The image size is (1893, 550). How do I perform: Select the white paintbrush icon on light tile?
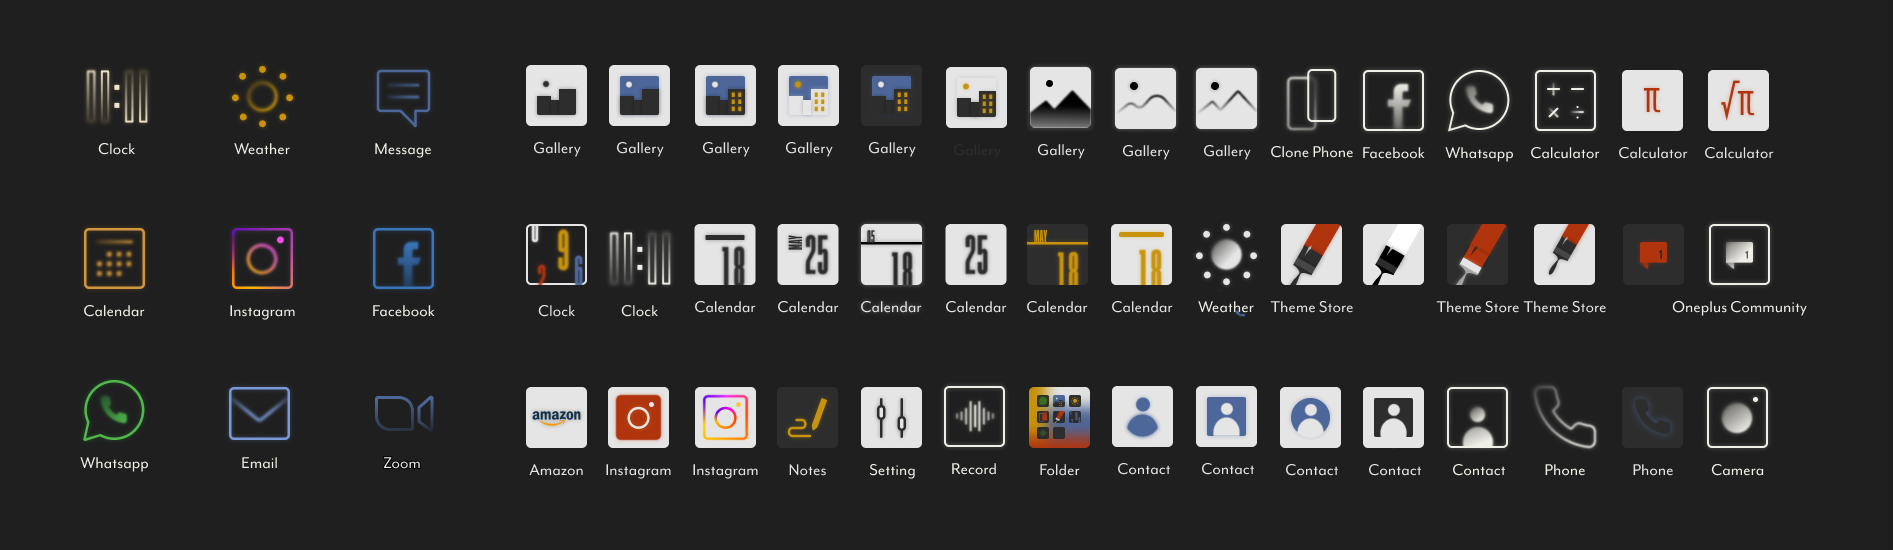[x=1393, y=255]
